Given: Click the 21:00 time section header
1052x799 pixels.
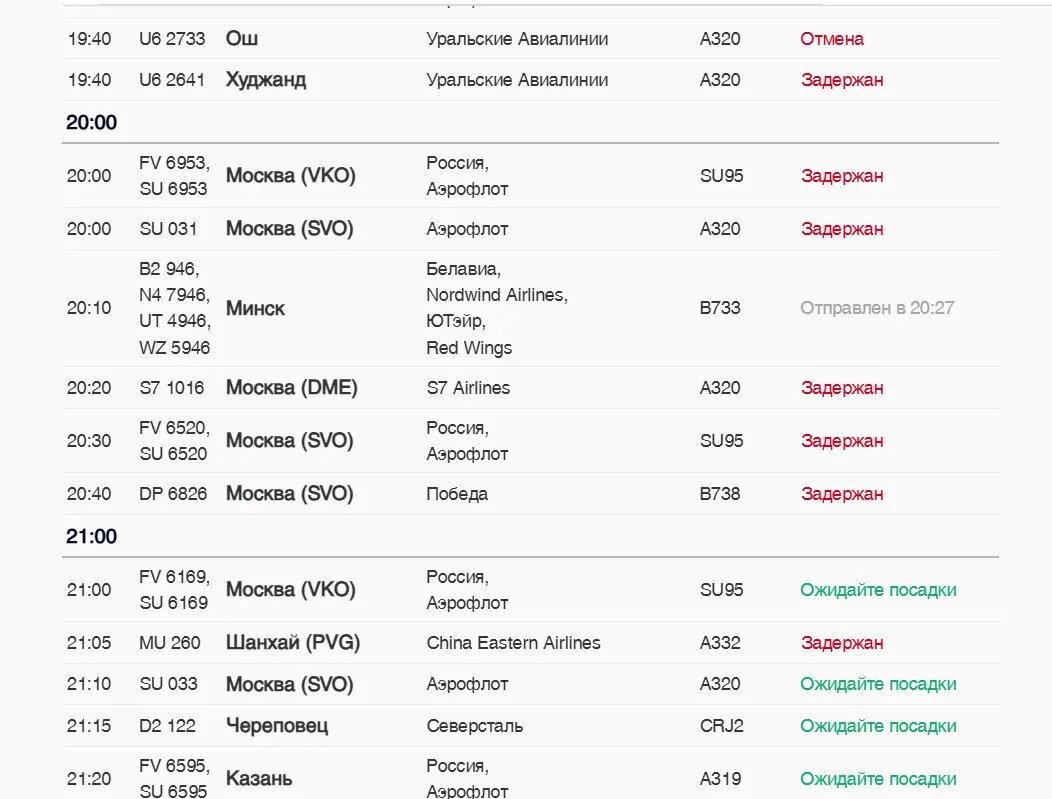Looking at the screenshot, I should tap(92, 537).
